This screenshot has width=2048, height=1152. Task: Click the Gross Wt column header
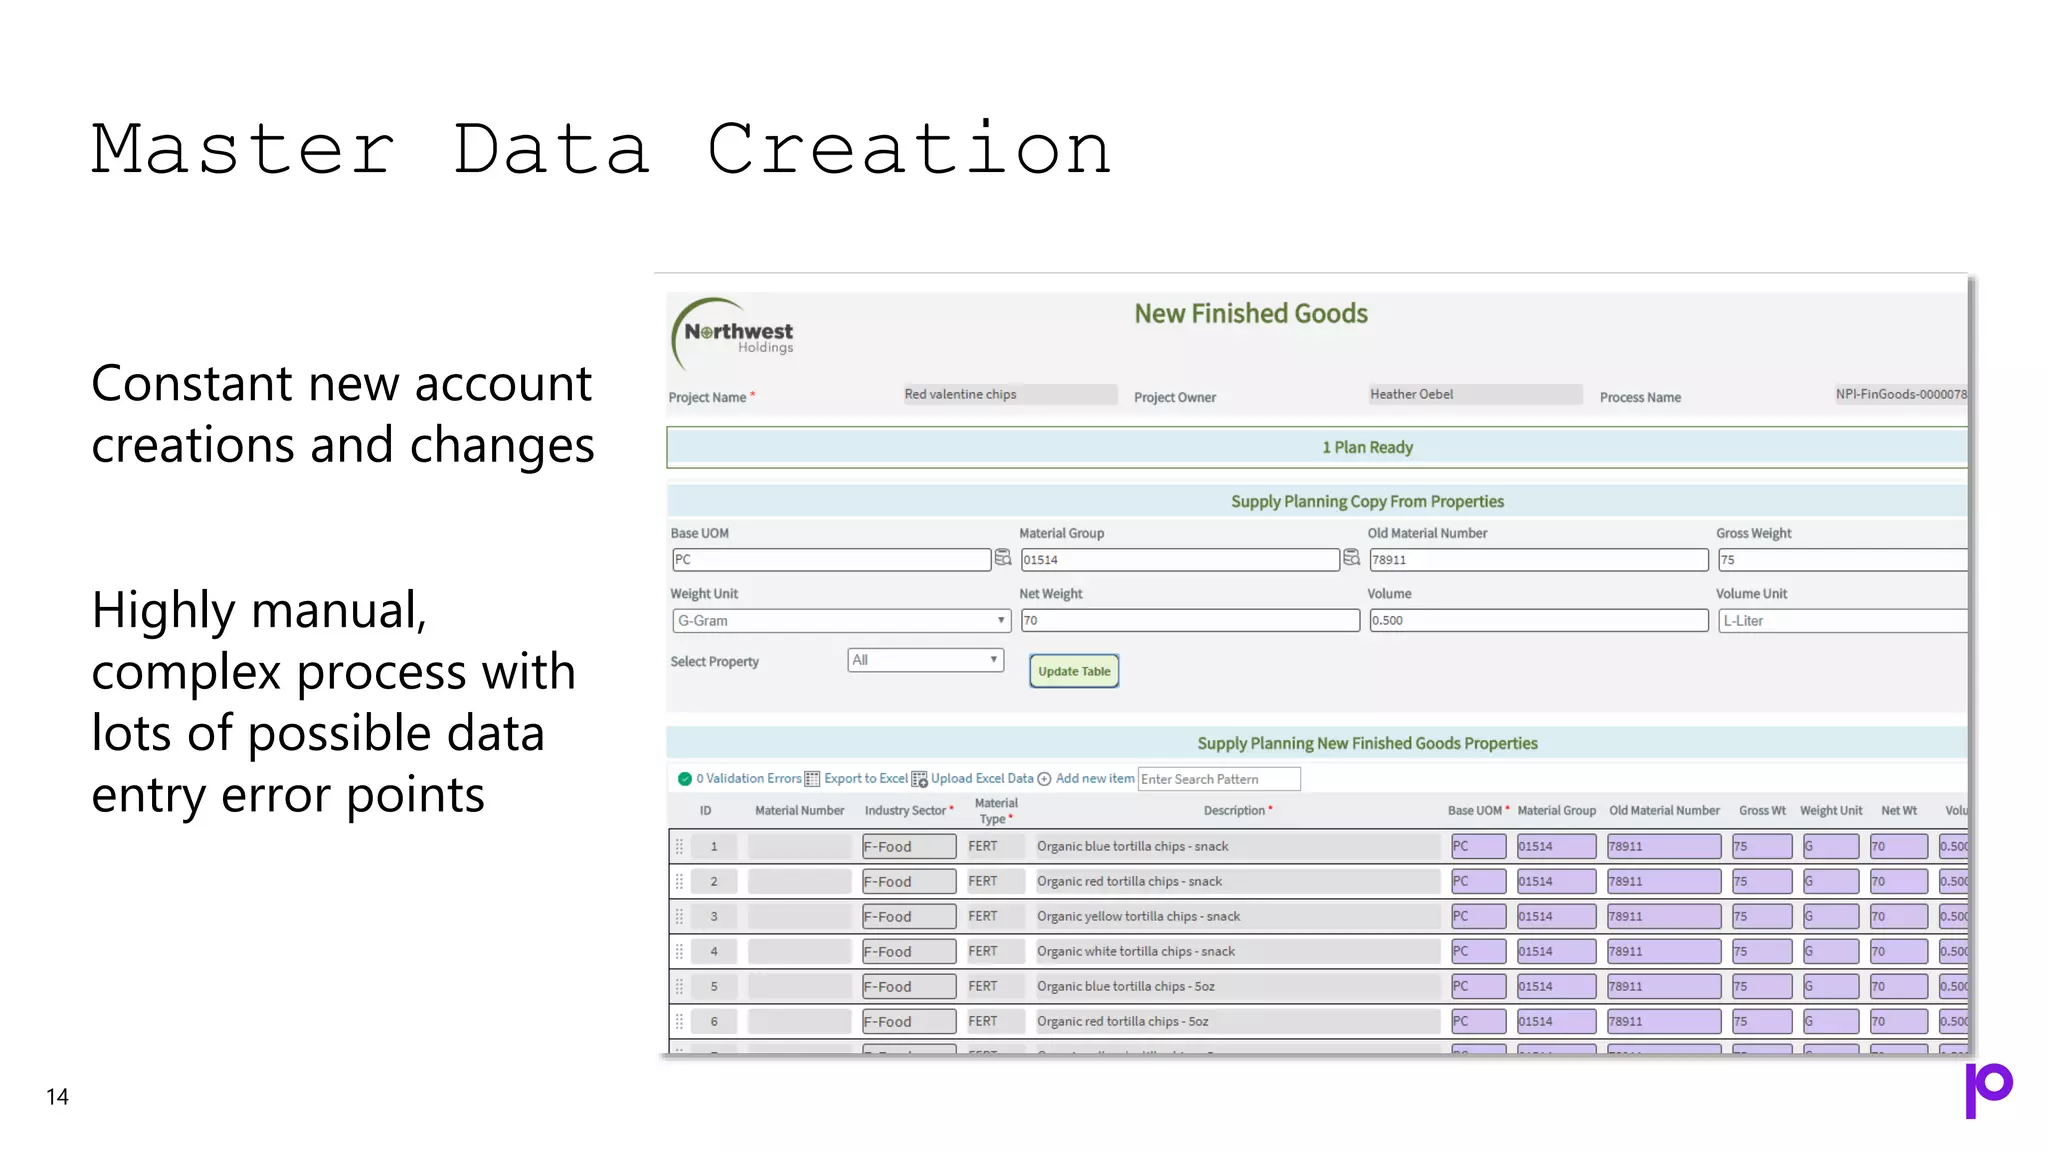[x=1762, y=811]
